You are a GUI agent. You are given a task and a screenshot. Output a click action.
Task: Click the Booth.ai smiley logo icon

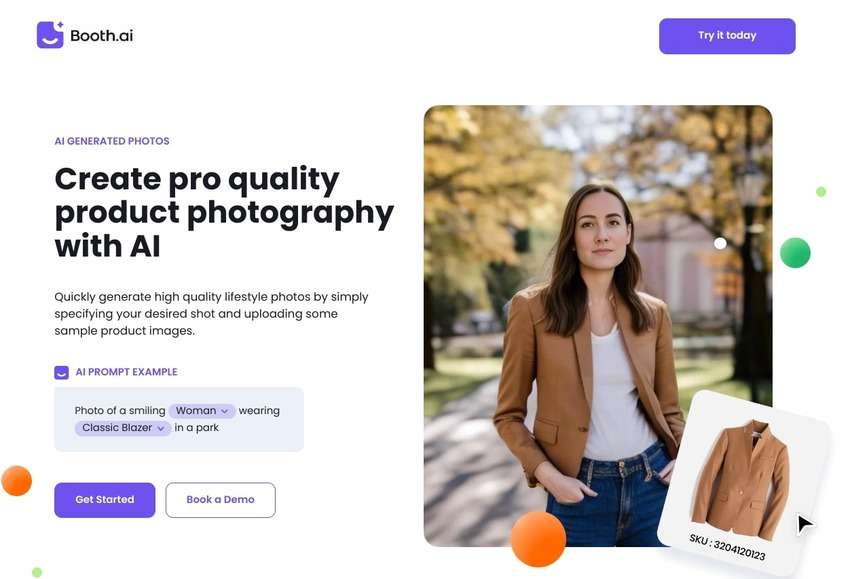[x=50, y=35]
